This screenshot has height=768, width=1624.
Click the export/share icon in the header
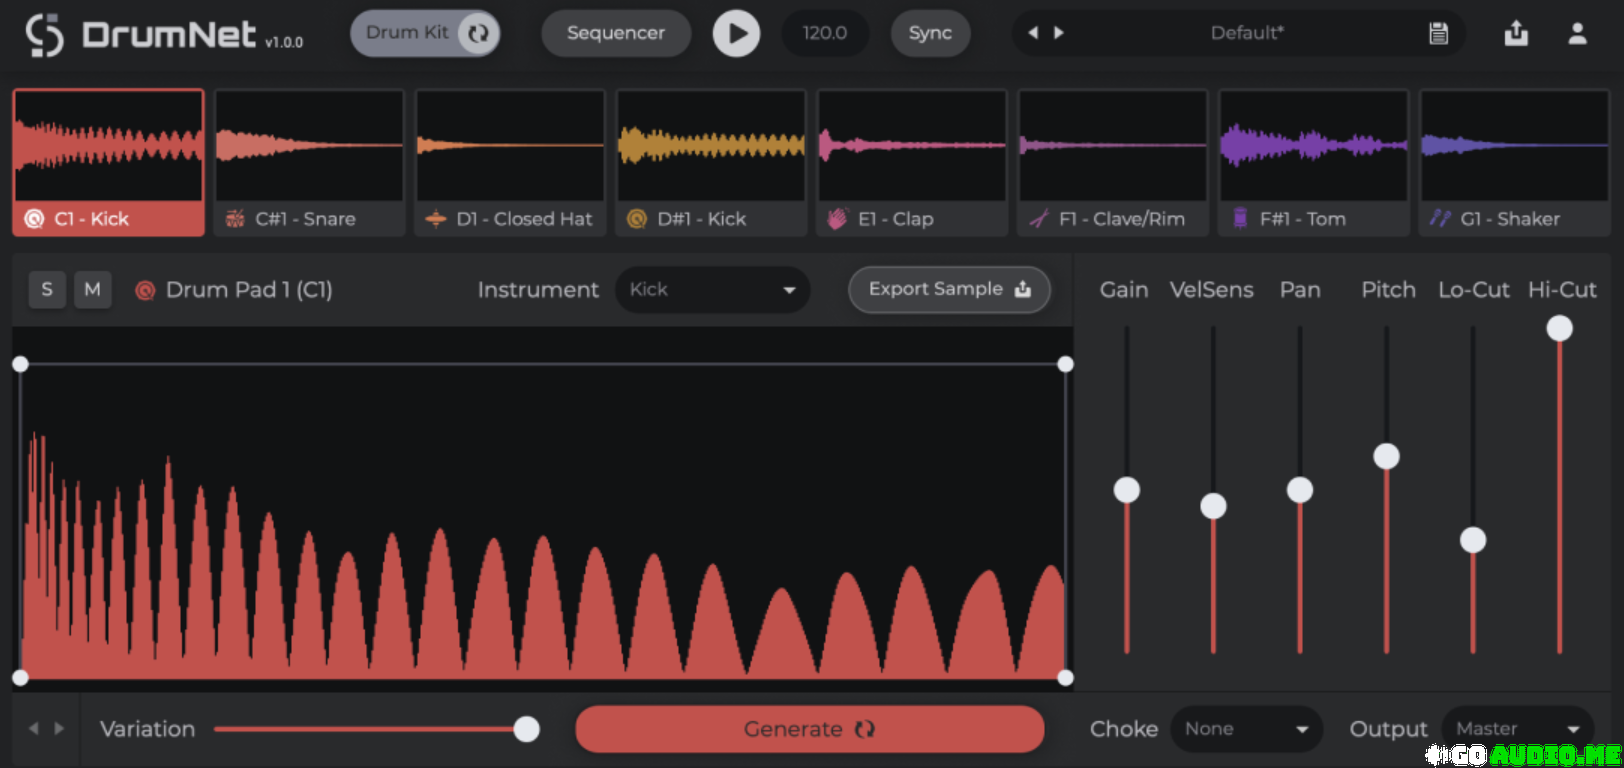[x=1516, y=33]
